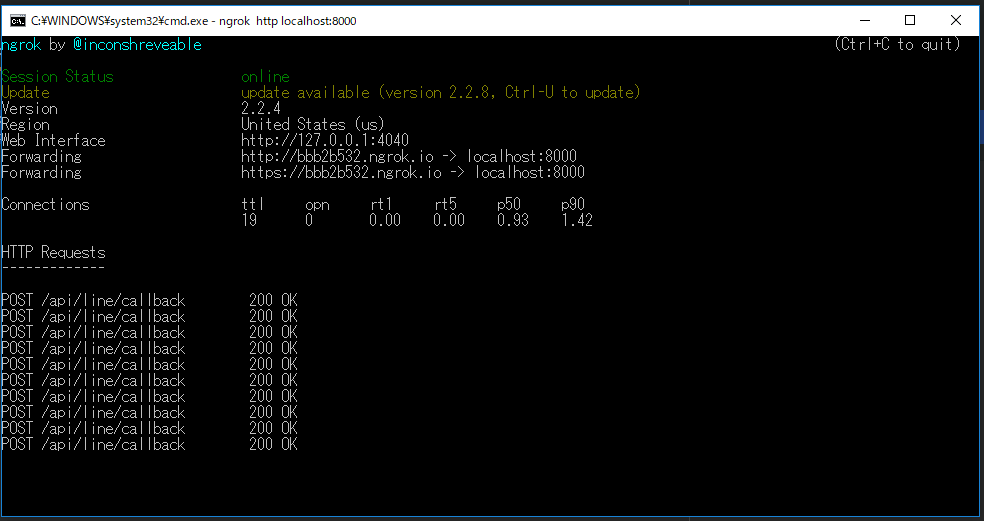Screen dimensions: 984x521
Task: Click the 'update available (version 2.2.8...)' message
Action: 441,92
